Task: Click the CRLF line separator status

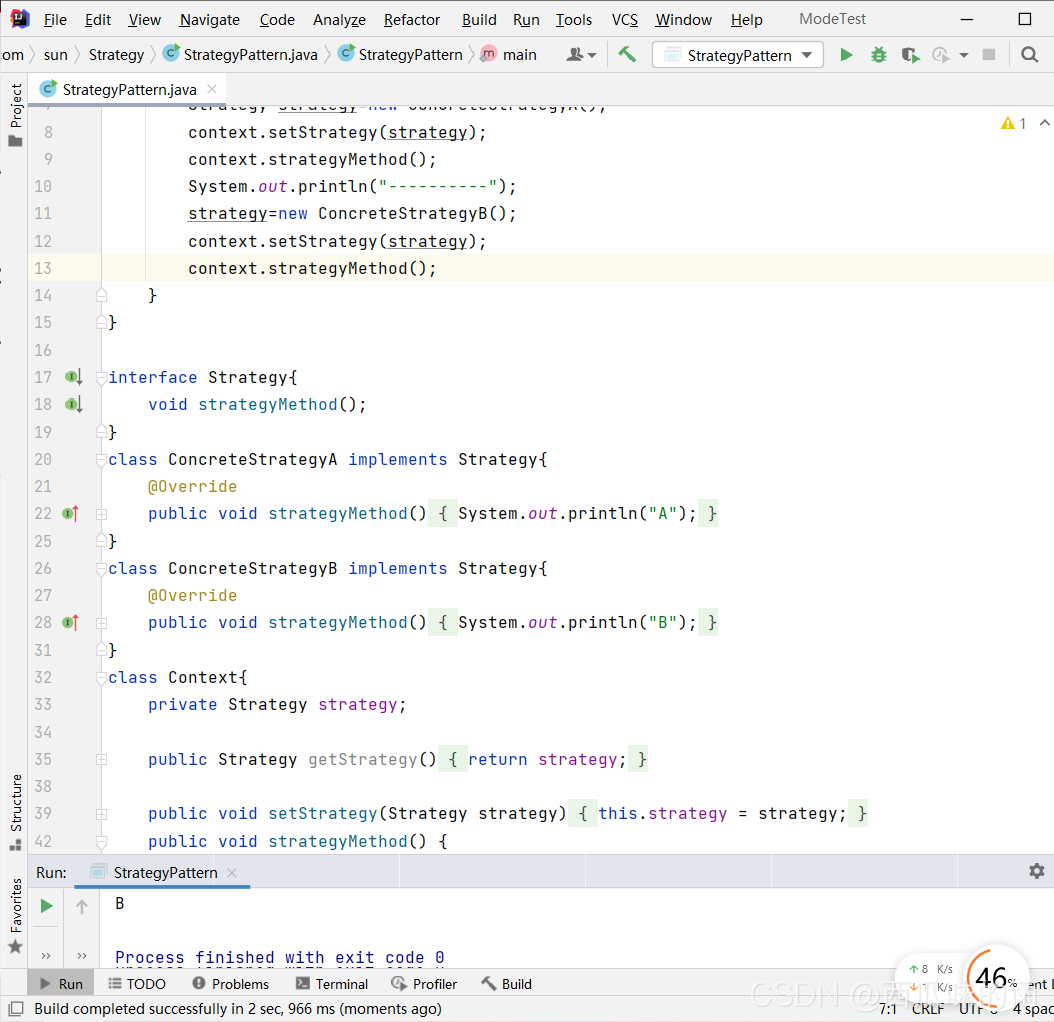Action: tap(928, 1009)
